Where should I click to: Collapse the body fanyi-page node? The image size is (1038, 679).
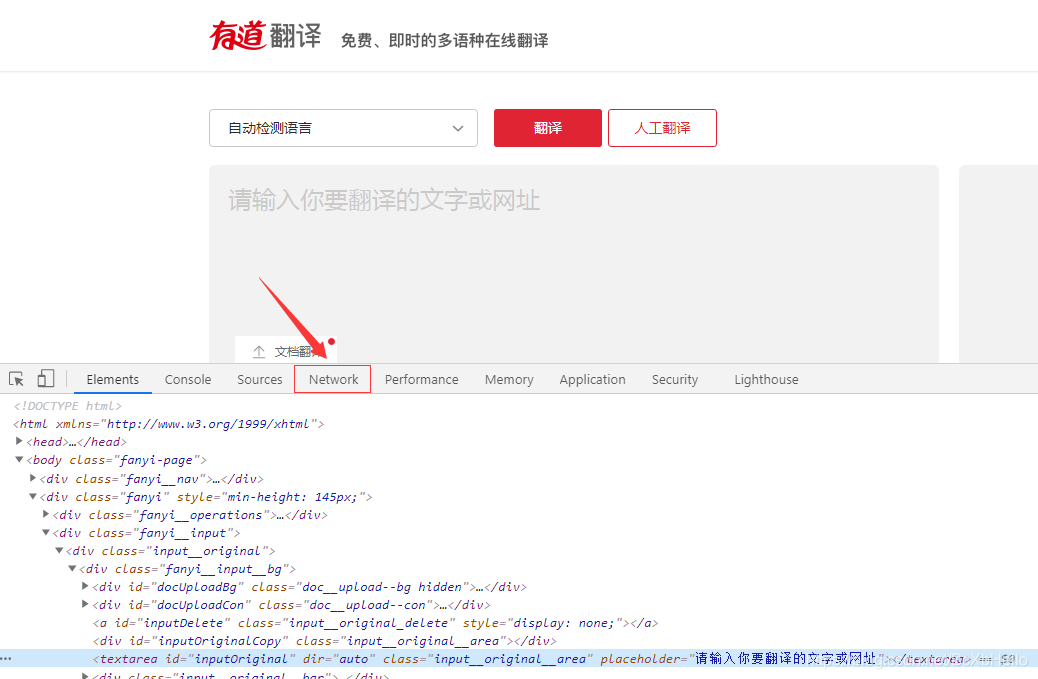click(19, 459)
